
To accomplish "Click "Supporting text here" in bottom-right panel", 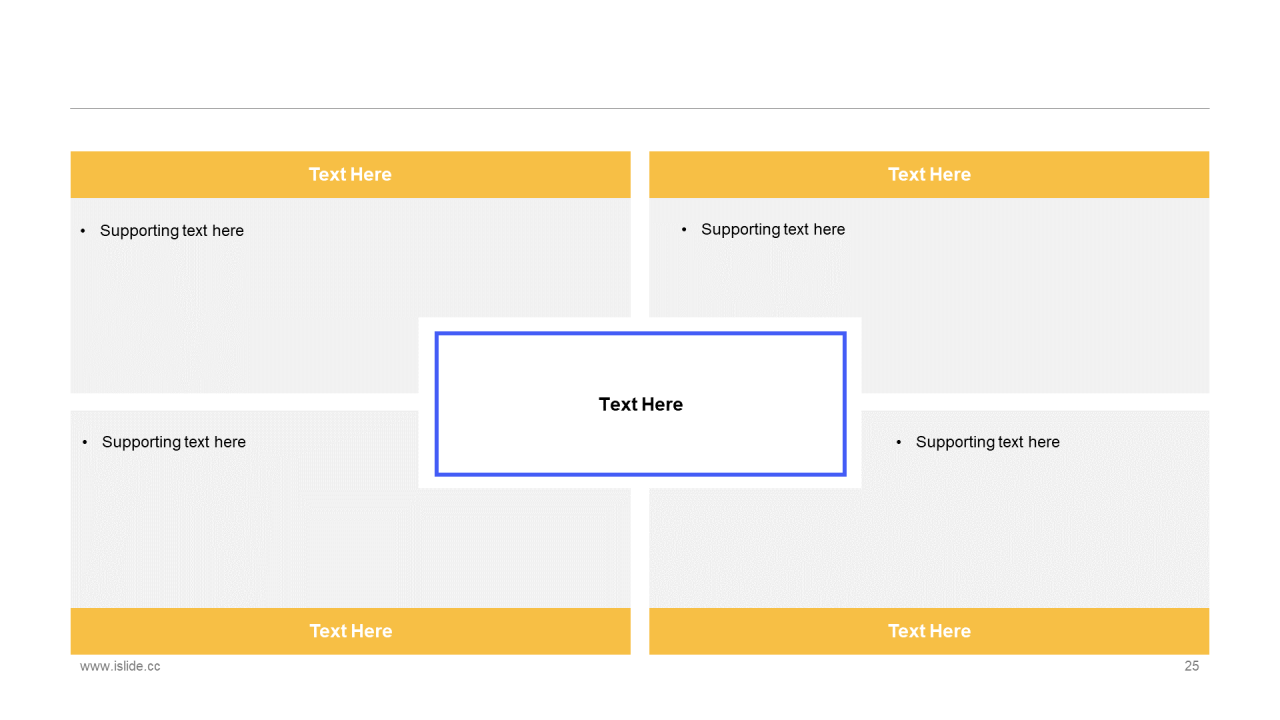I will [x=988, y=442].
